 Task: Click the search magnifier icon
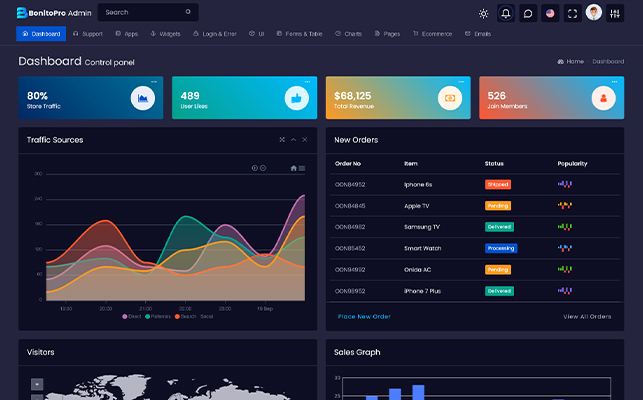click(x=188, y=12)
